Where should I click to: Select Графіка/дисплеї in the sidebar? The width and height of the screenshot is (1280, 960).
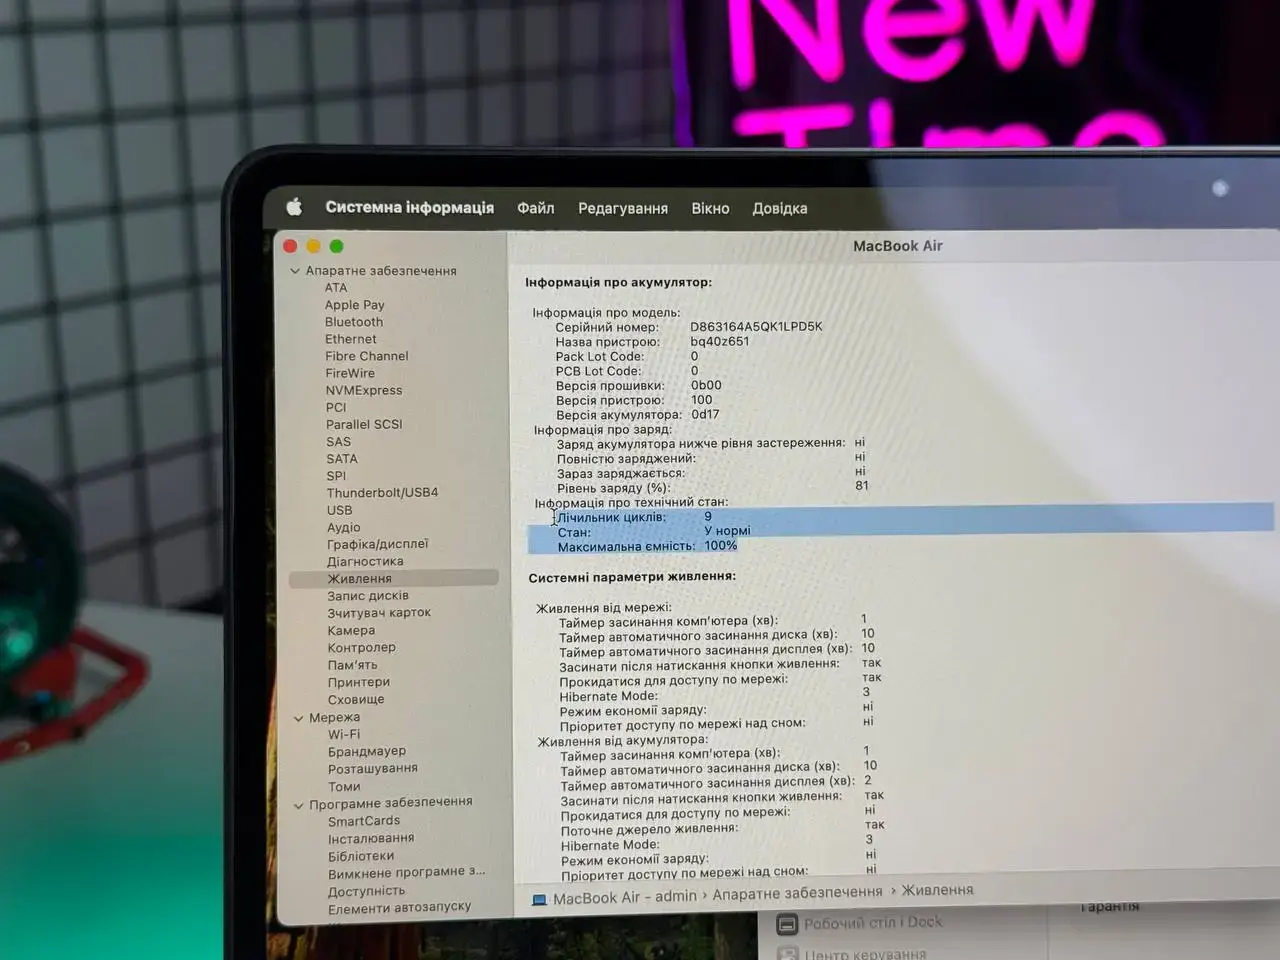point(378,544)
